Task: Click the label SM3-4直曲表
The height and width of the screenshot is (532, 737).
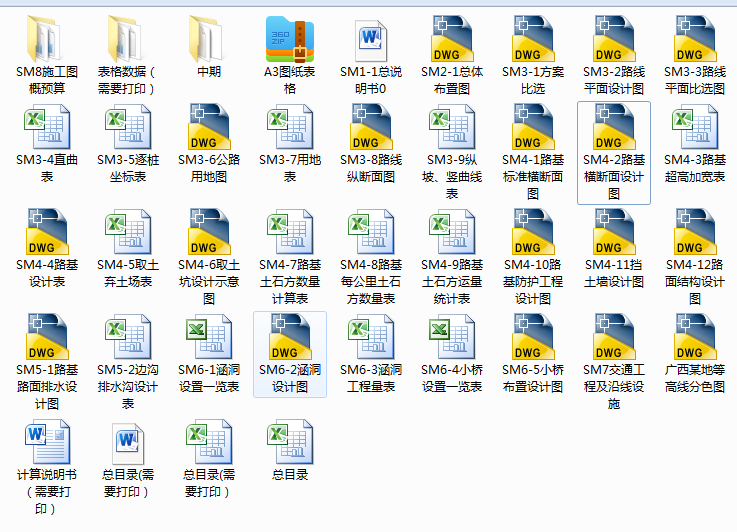Action: [47, 168]
